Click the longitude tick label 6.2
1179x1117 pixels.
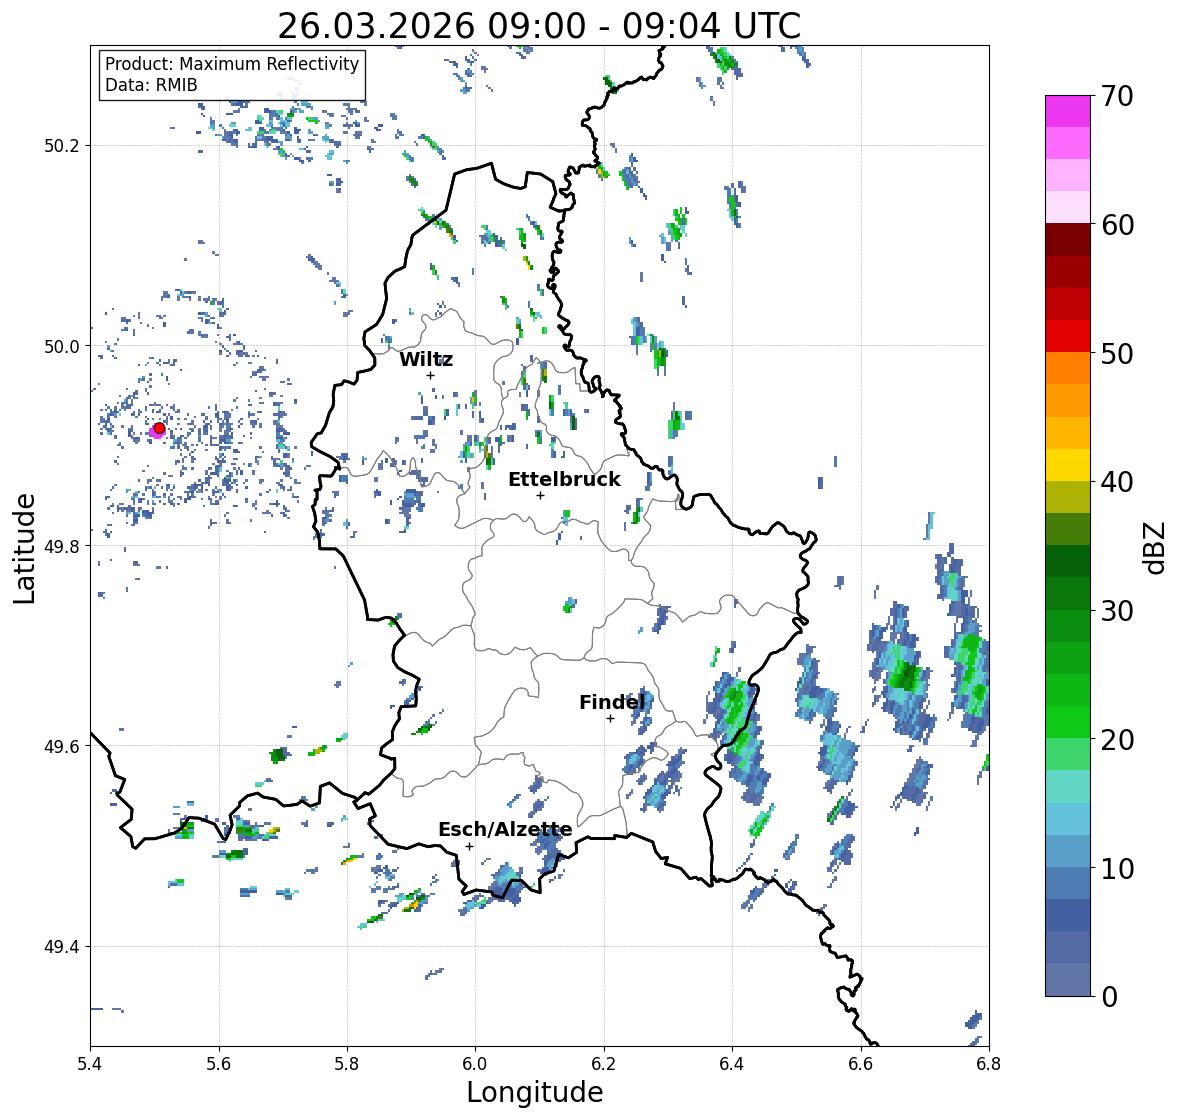tap(604, 1064)
